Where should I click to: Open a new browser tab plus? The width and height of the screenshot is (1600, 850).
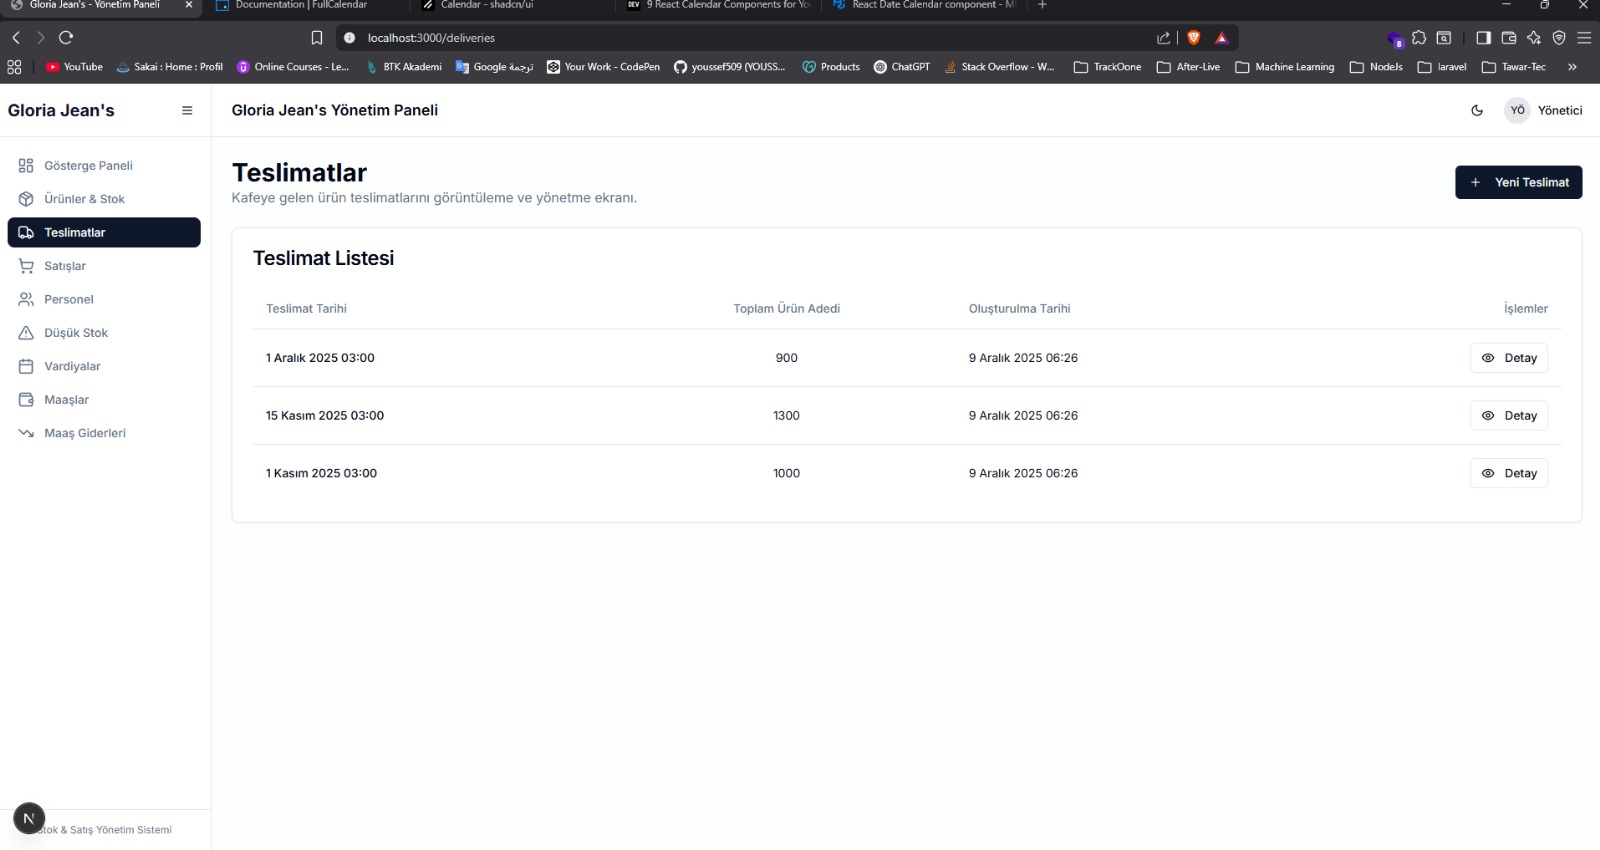[1042, 5]
